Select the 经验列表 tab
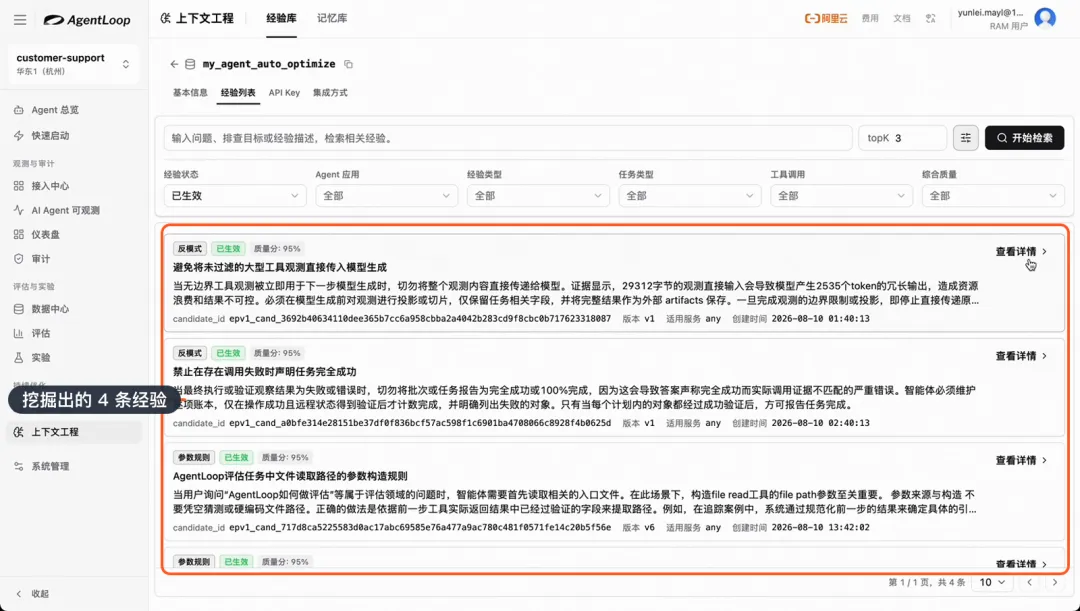Viewport: 1080px width, 611px height. (238, 93)
